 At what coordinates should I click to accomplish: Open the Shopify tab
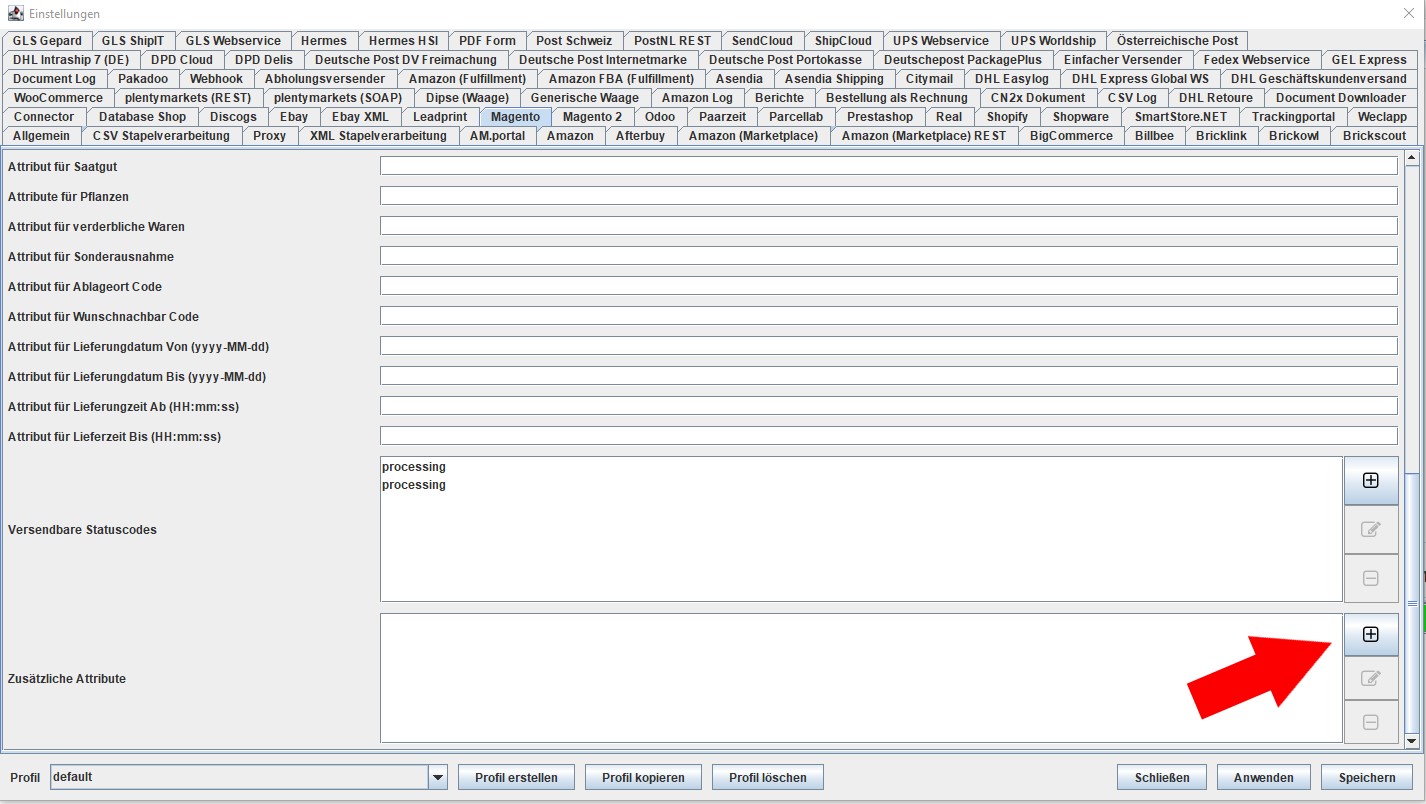pos(1007,117)
